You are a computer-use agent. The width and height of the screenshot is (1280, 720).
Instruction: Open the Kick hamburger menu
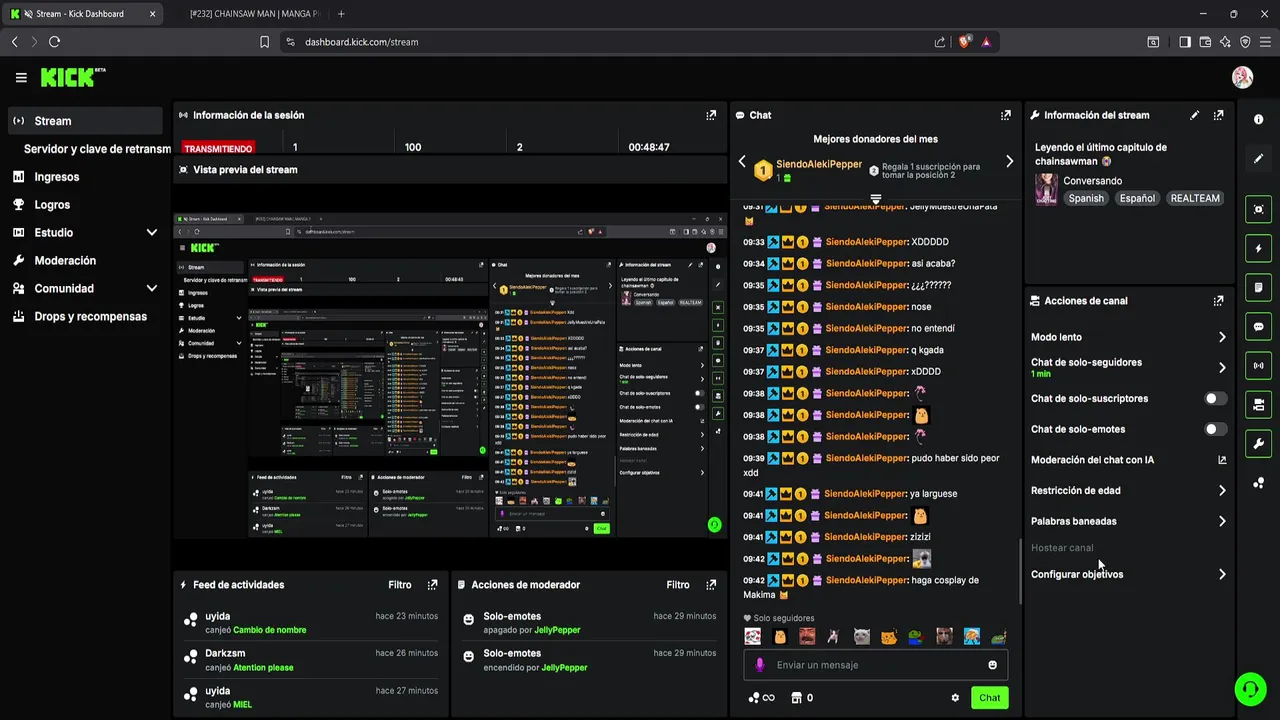(21, 77)
